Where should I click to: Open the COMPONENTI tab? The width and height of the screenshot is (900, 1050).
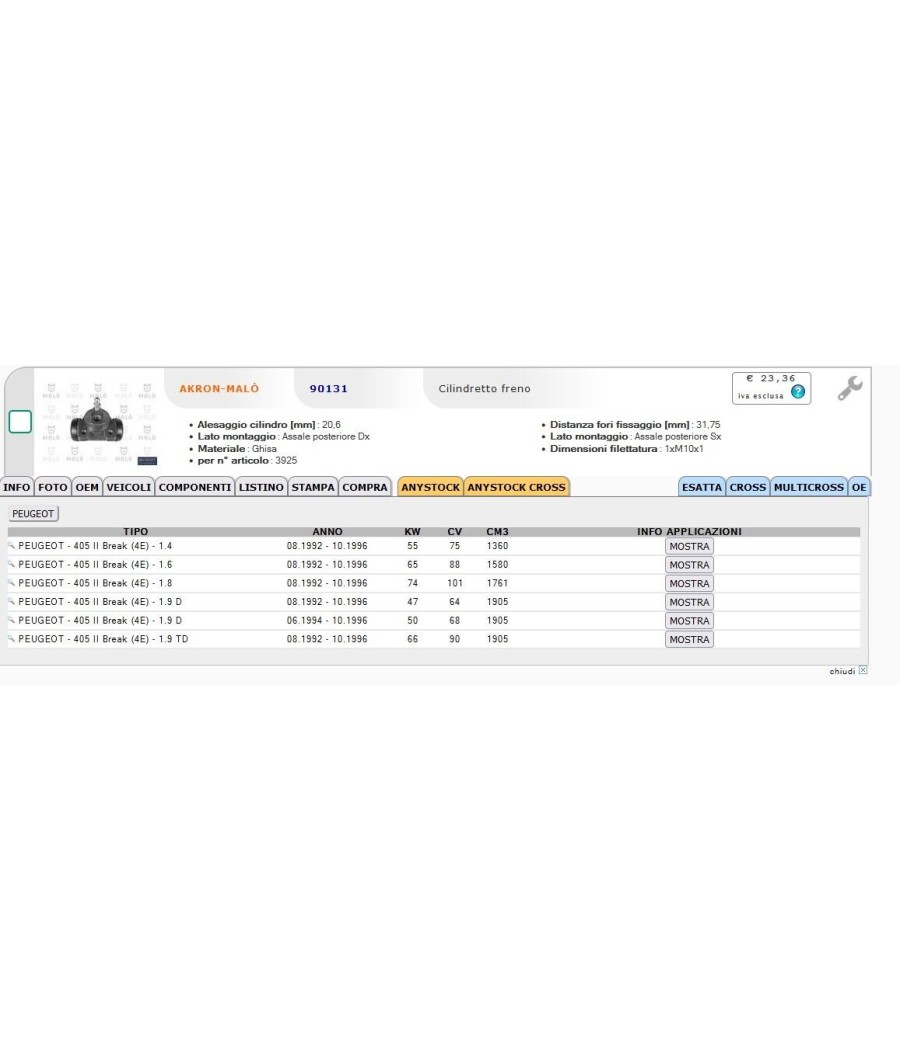[x=195, y=487]
